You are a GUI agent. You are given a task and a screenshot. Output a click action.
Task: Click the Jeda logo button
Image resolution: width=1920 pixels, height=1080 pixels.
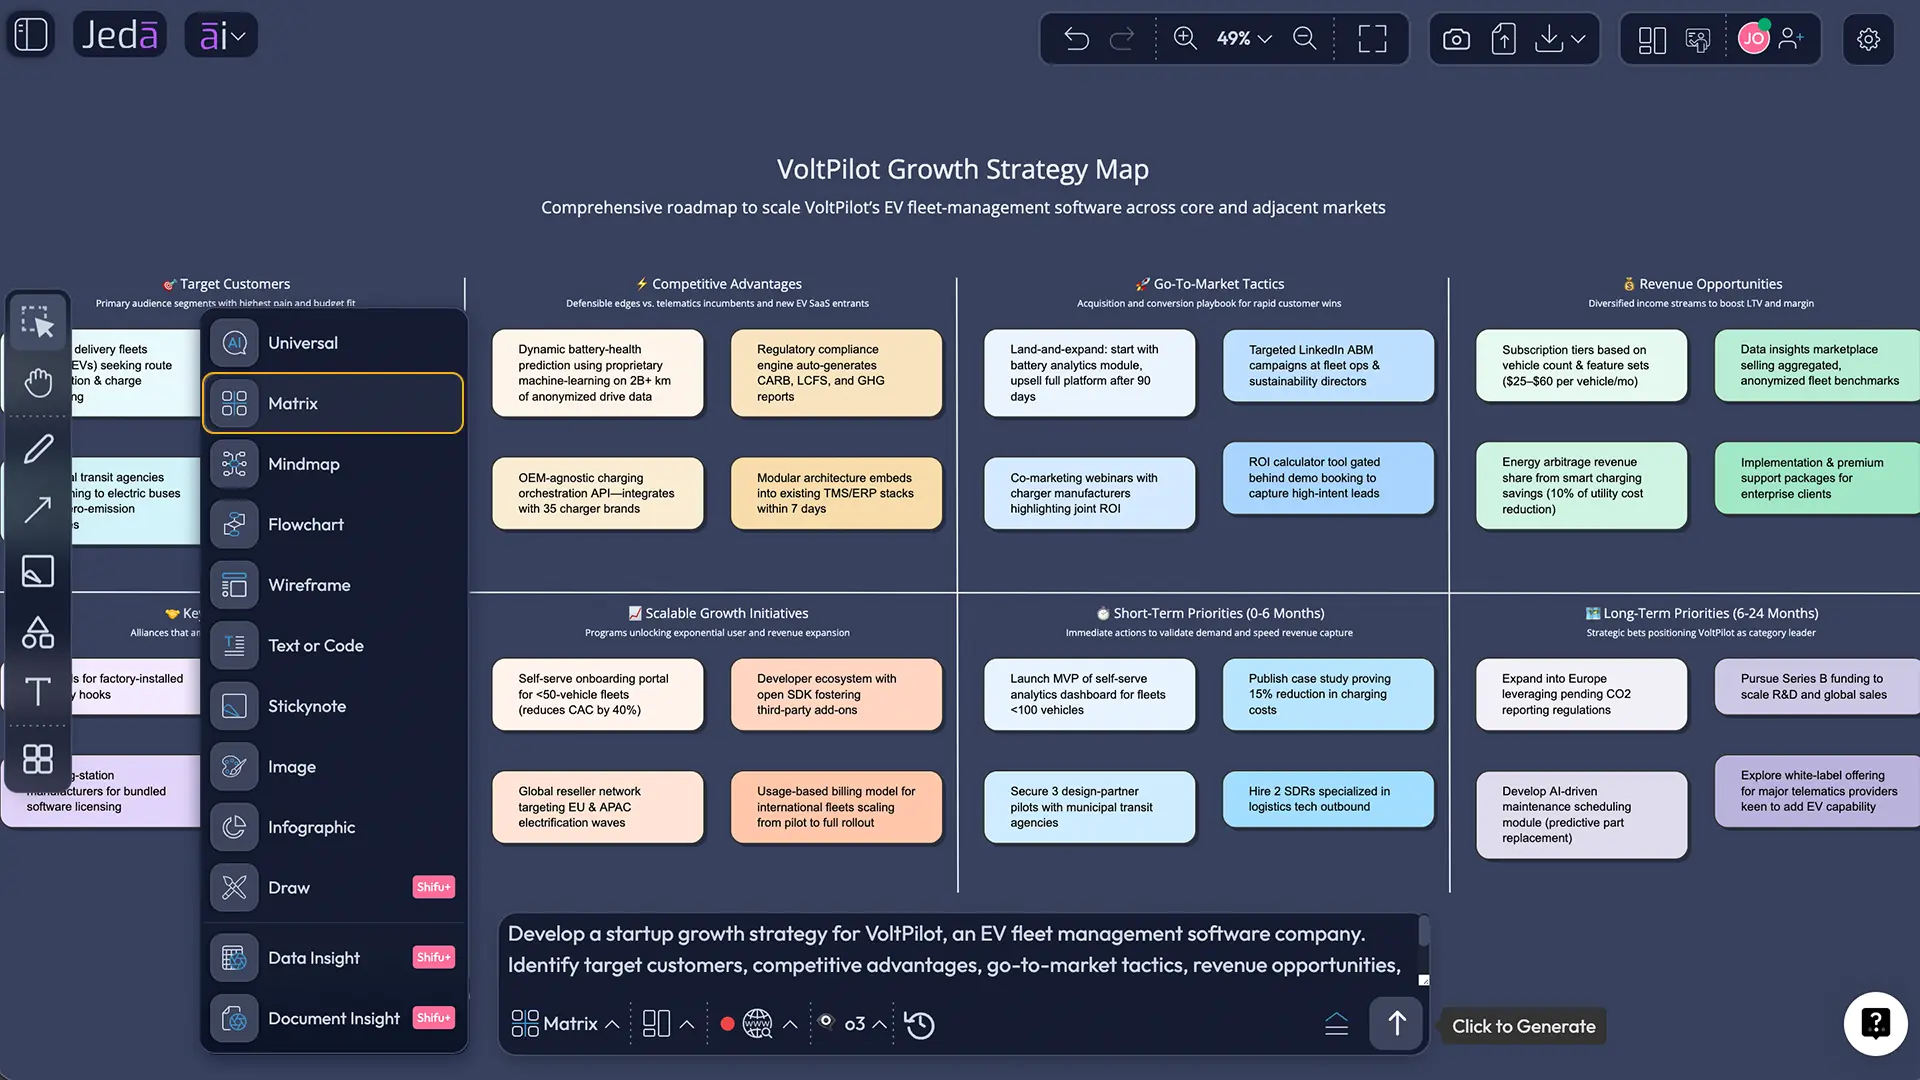[120, 36]
